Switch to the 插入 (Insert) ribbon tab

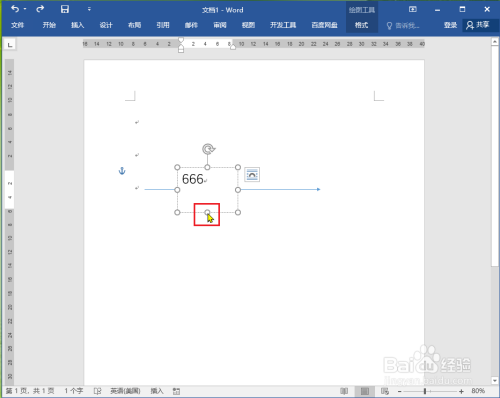[77, 25]
